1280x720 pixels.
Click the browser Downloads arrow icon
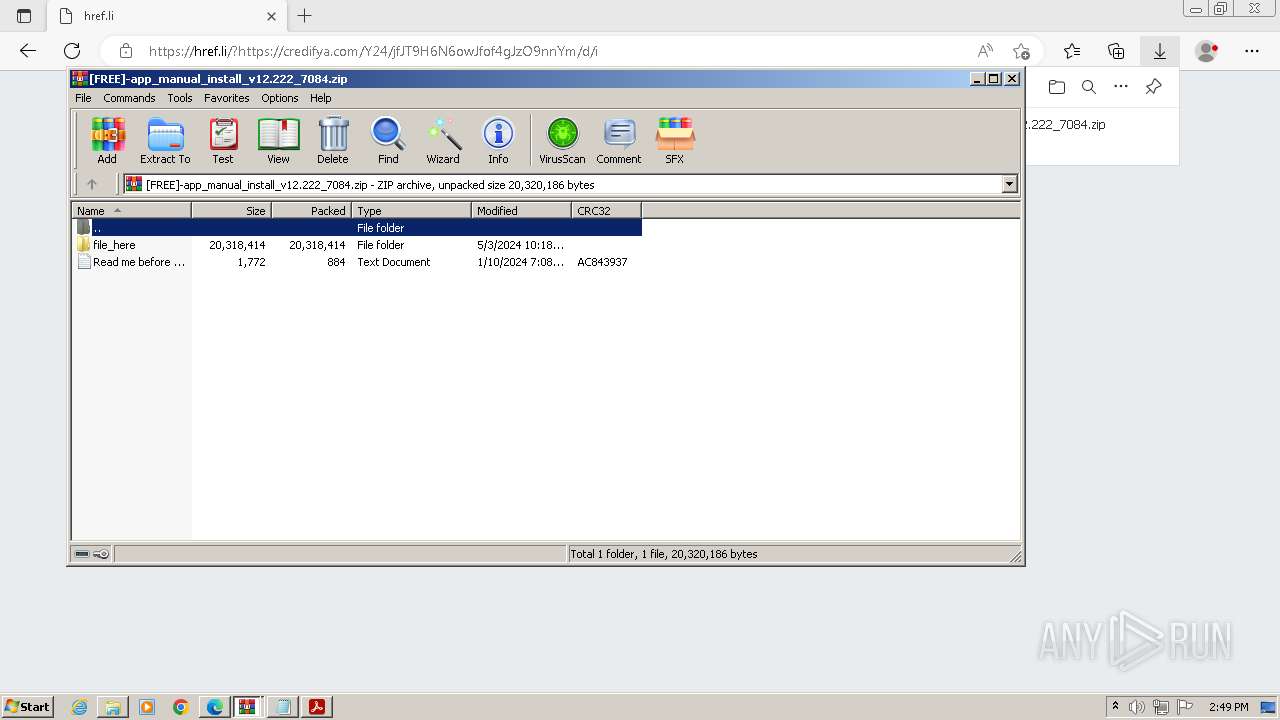point(1160,51)
